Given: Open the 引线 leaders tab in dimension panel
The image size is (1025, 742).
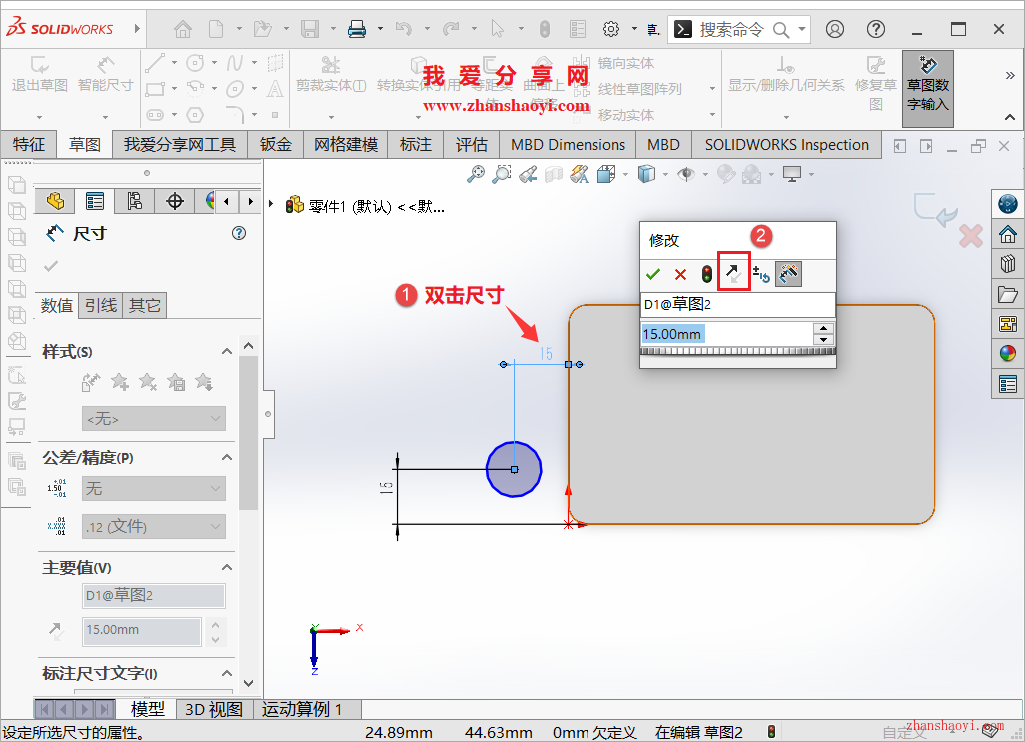Looking at the screenshot, I should tap(101, 306).
